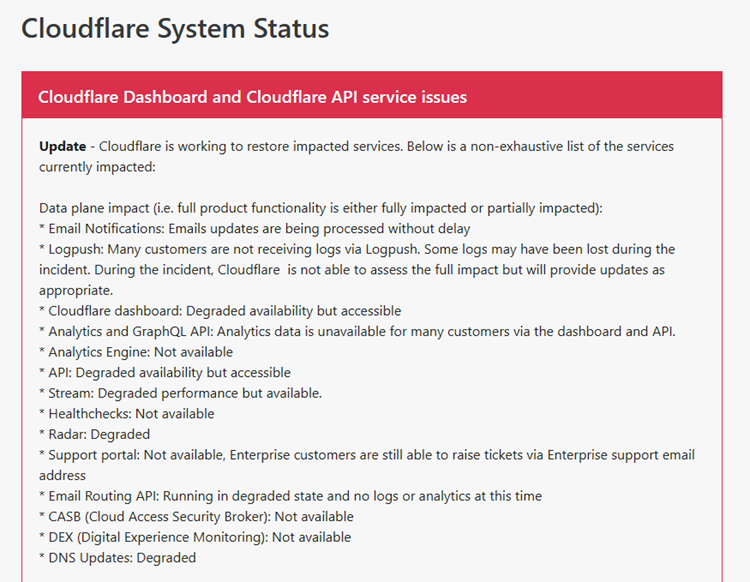Click the 'currently impacted' text line
The width and height of the screenshot is (750, 582).
[97, 167]
